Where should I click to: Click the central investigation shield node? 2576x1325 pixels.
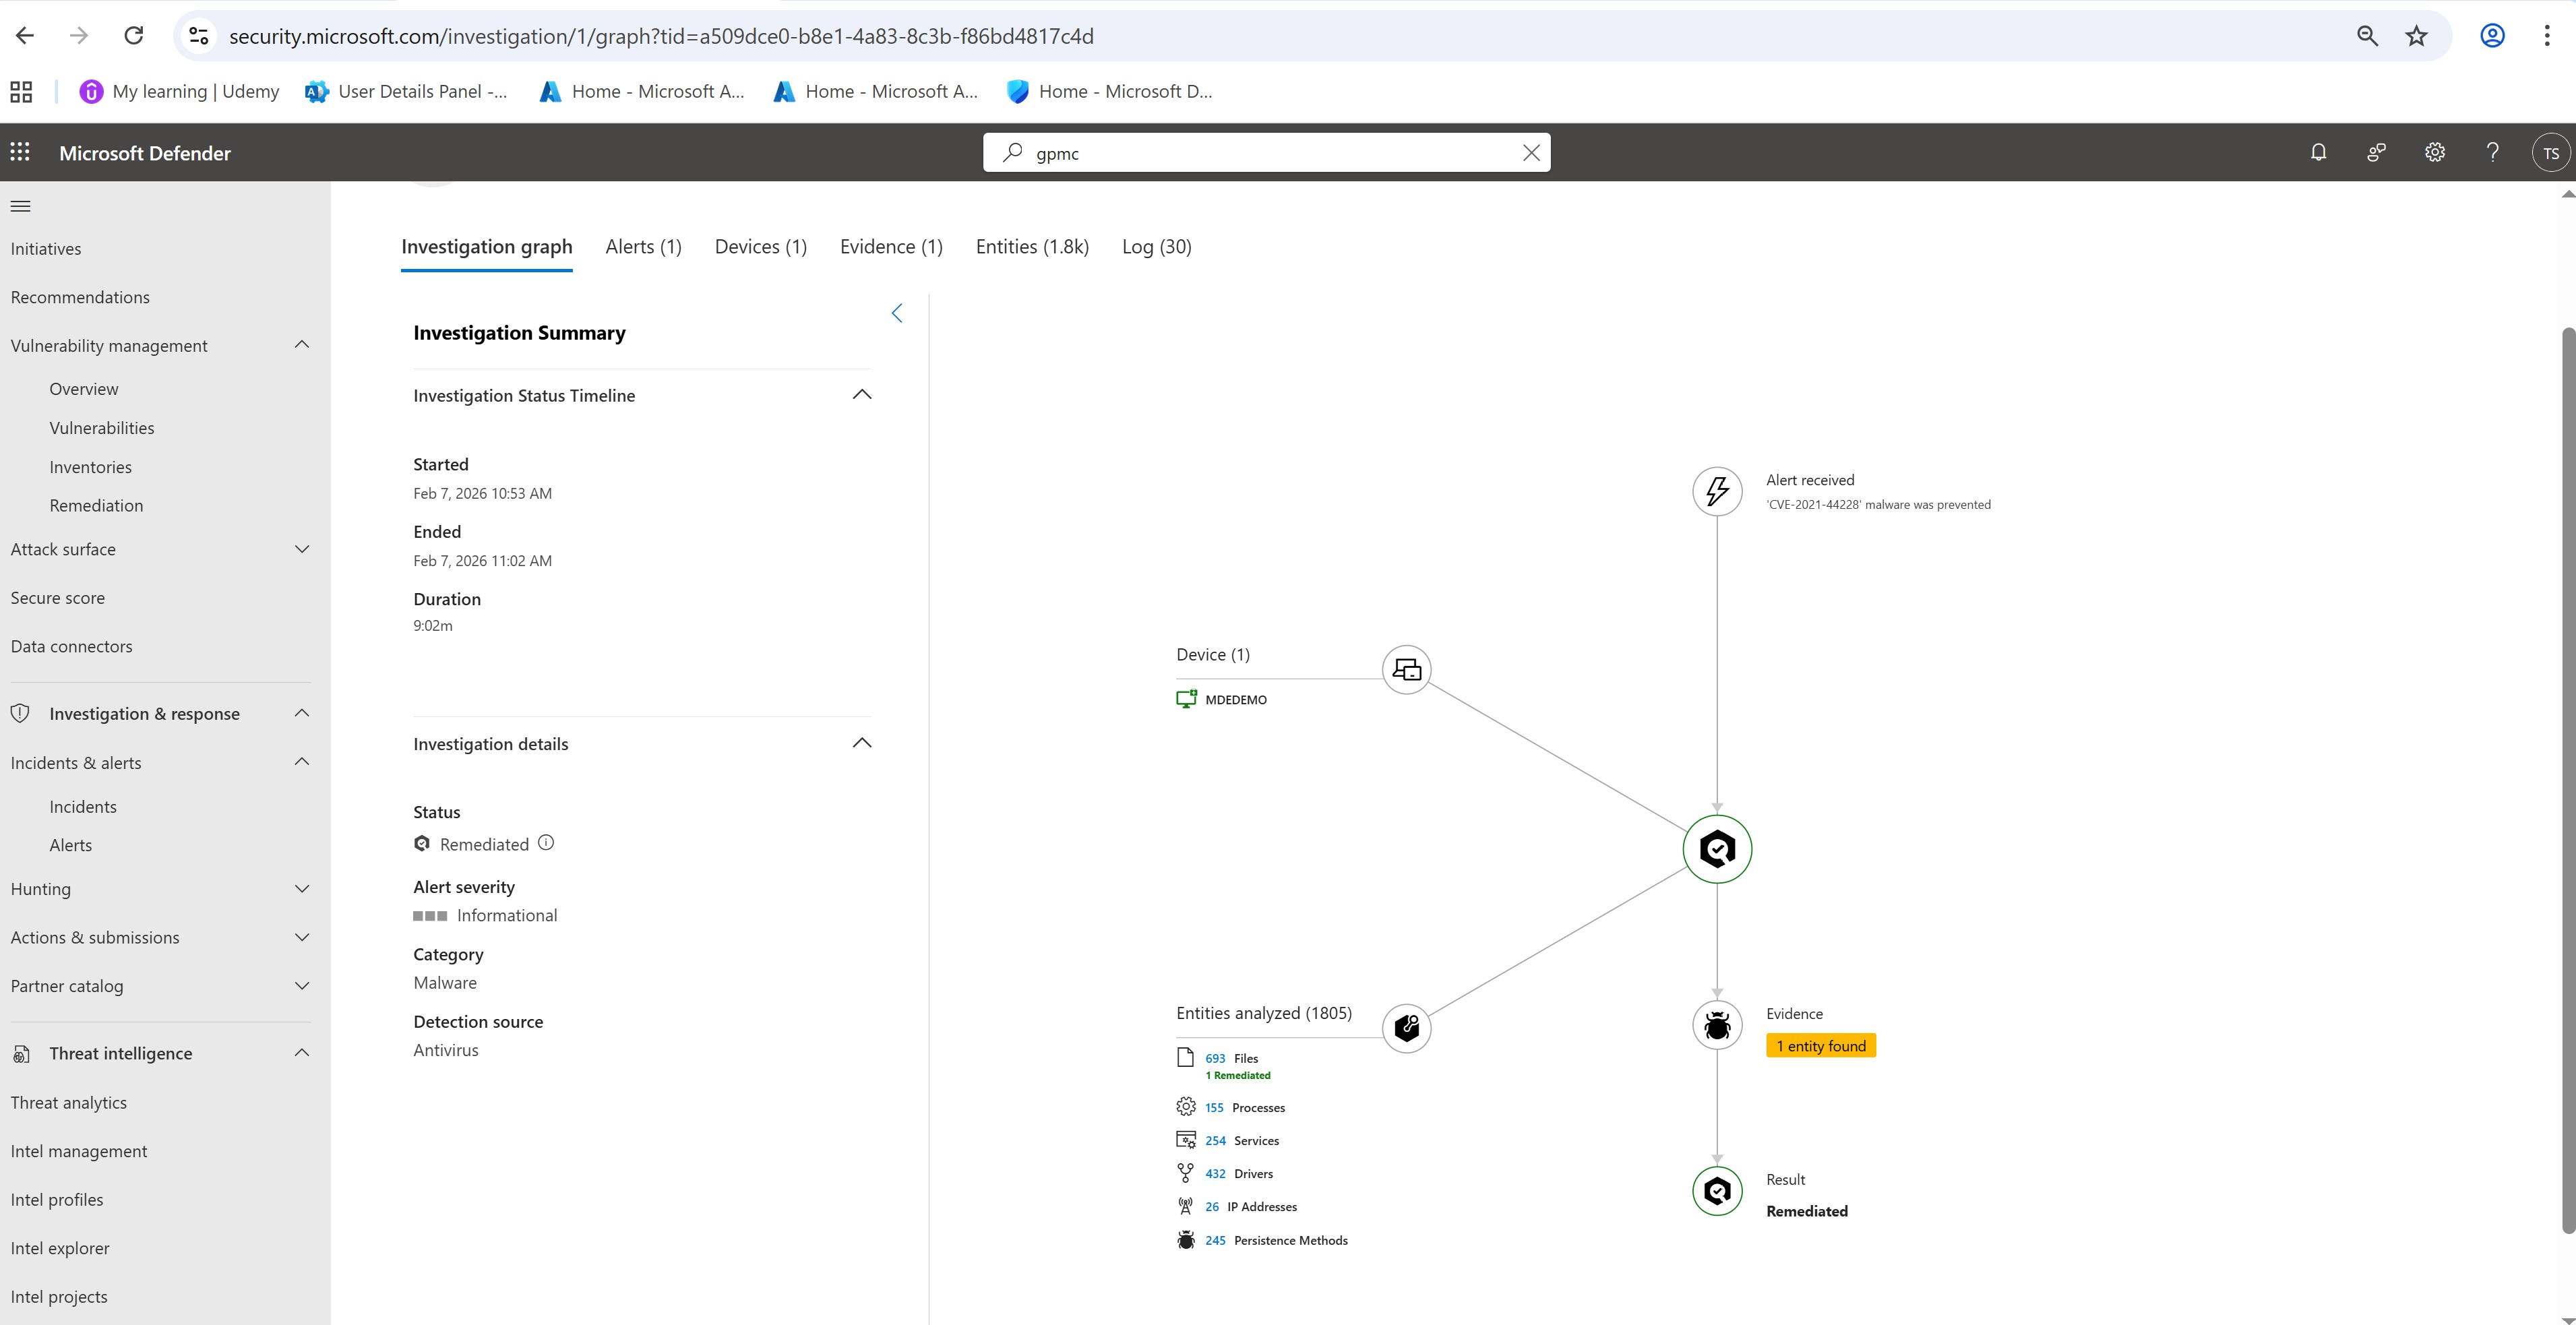[1716, 849]
